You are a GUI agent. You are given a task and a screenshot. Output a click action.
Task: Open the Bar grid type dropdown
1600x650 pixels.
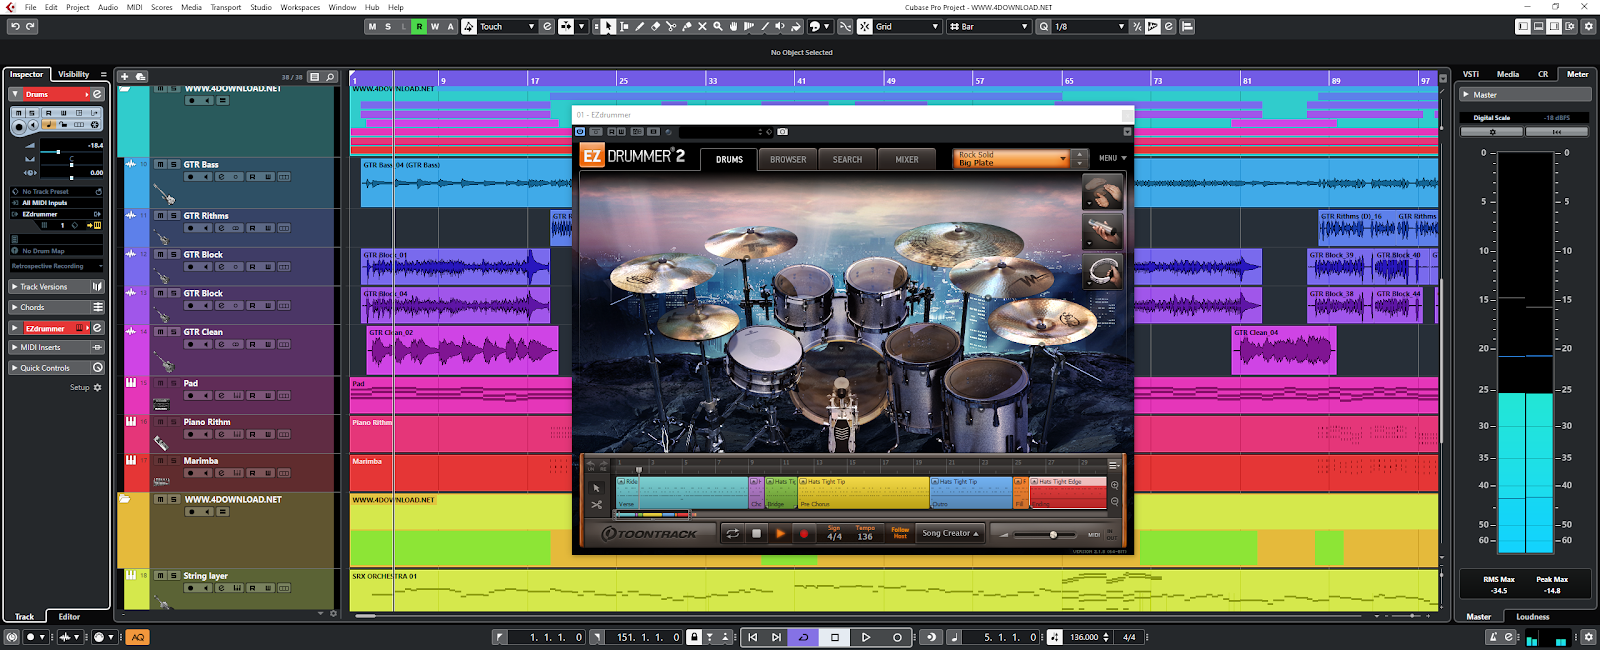pyautogui.click(x=988, y=26)
